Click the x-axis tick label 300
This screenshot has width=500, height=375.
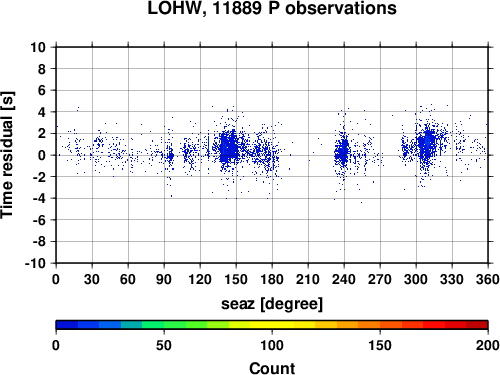click(416, 279)
